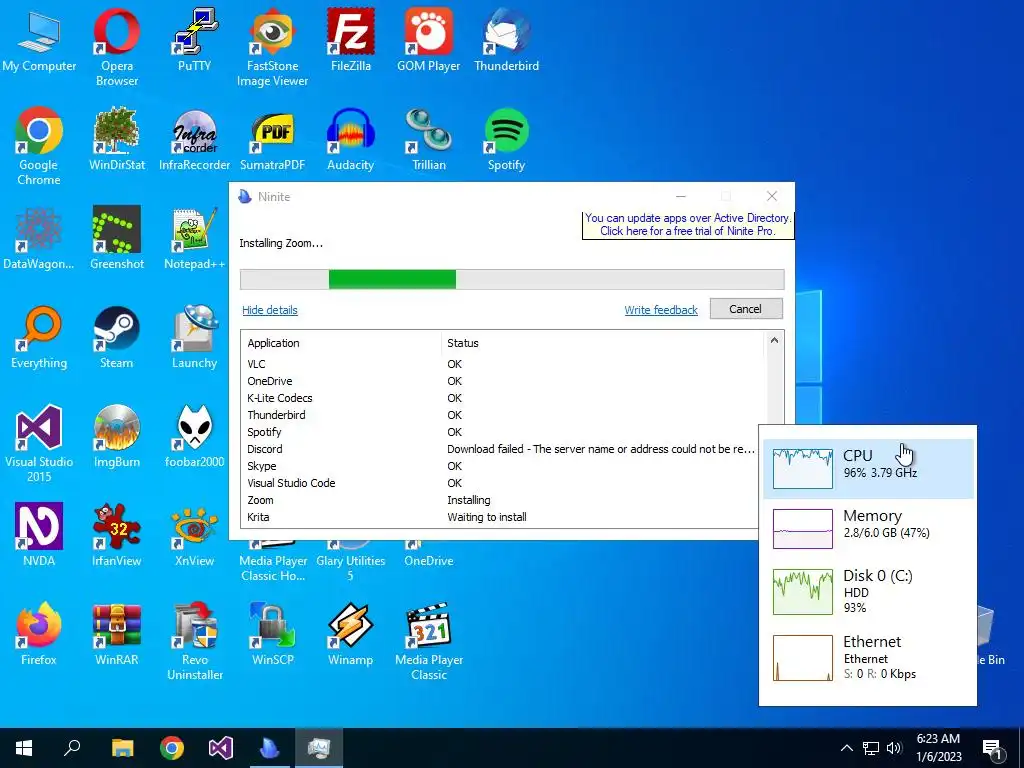Click the Ninite Pro free trial tooltip
The width and height of the screenshot is (1024, 768).
pyautogui.click(x=688, y=225)
